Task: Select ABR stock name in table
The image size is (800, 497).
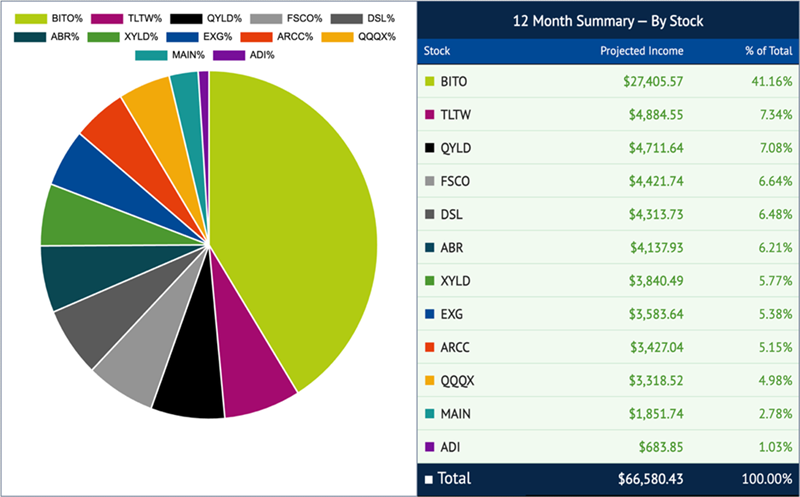Action: point(452,247)
